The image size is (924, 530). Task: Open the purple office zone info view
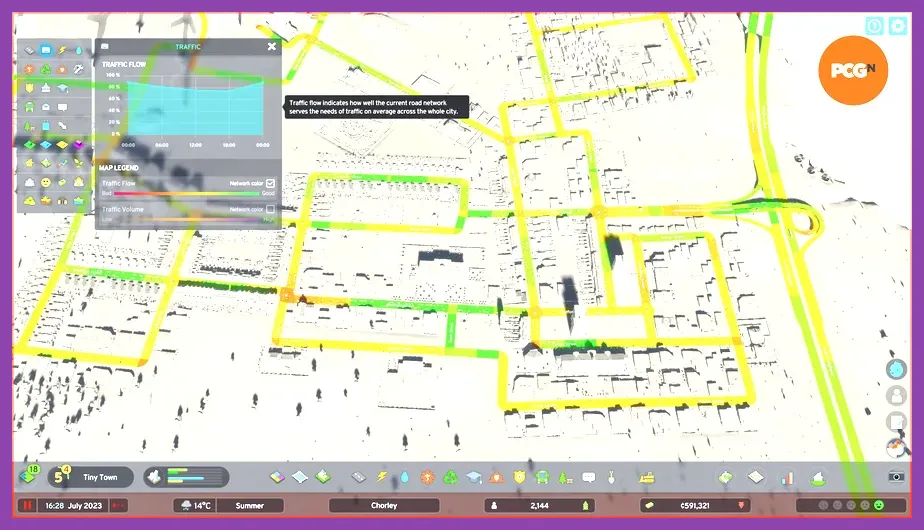pos(78,144)
